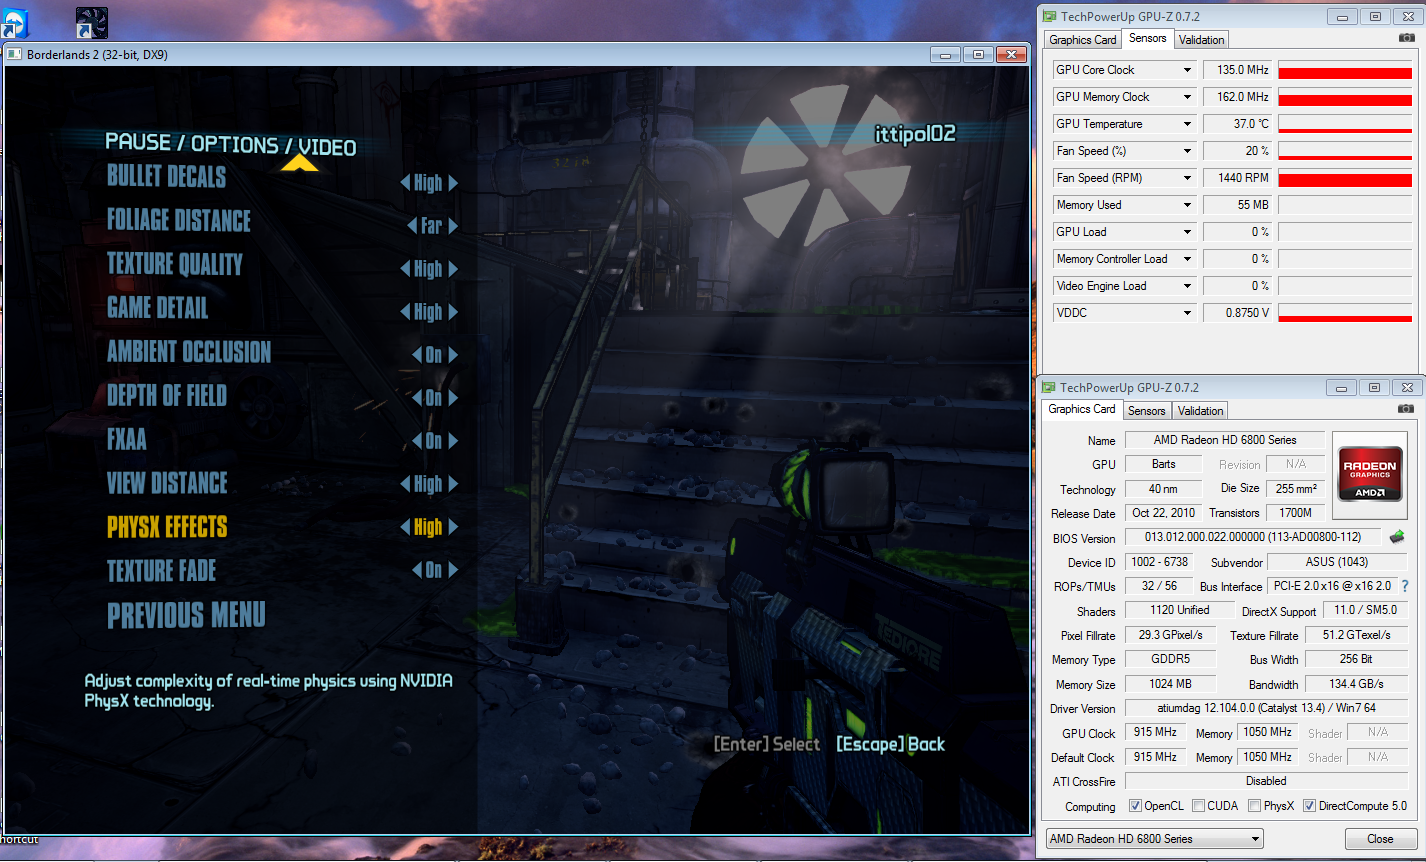The height and width of the screenshot is (862, 1426).
Task: Click the yellow up arrow under the Video heading
Action: (299, 164)
